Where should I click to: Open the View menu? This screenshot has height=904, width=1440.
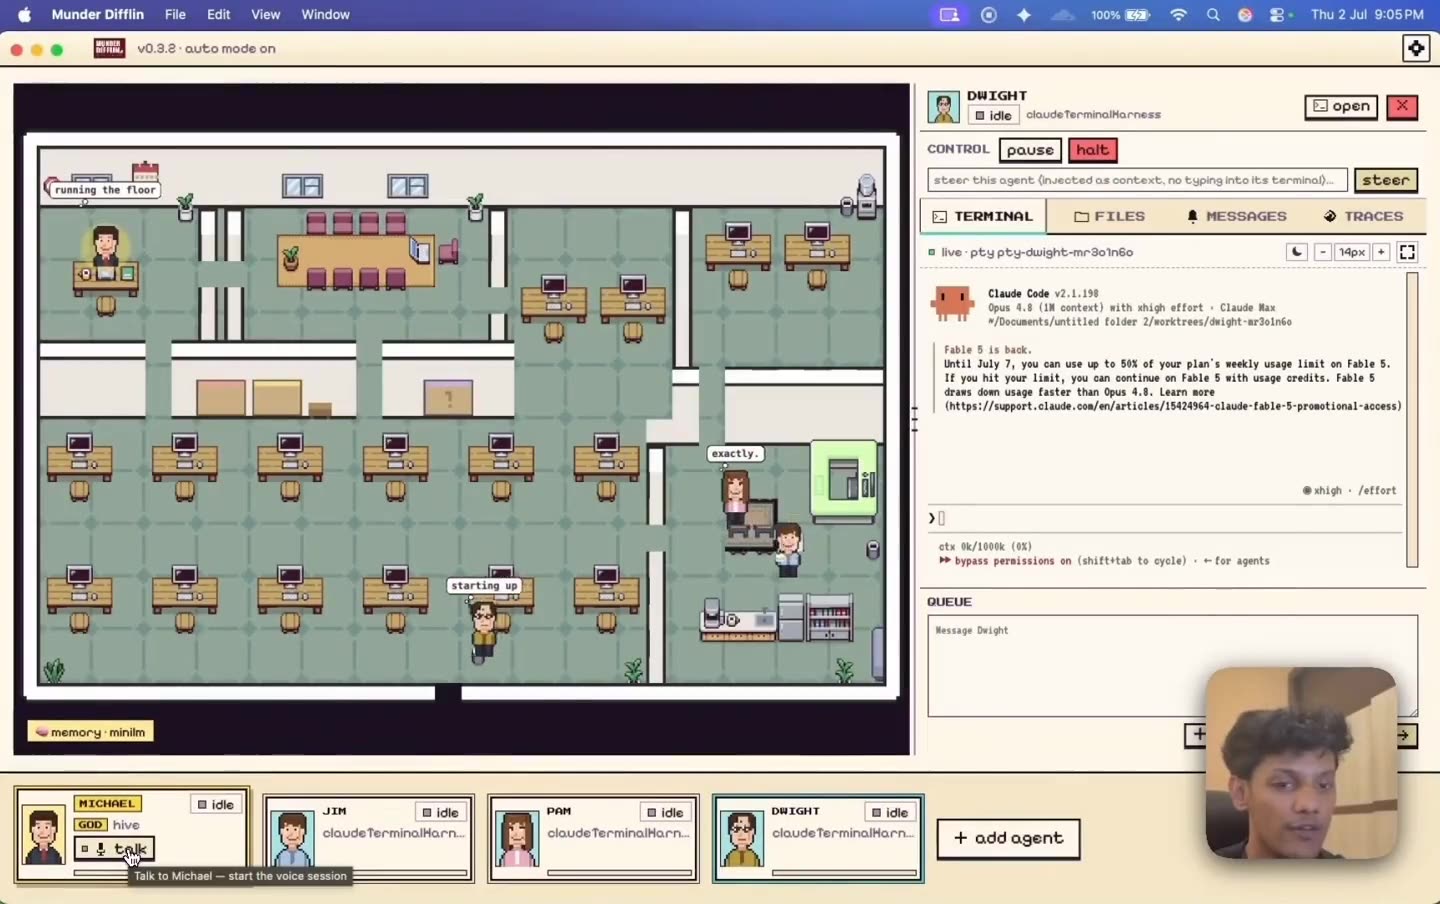(265, 14)
